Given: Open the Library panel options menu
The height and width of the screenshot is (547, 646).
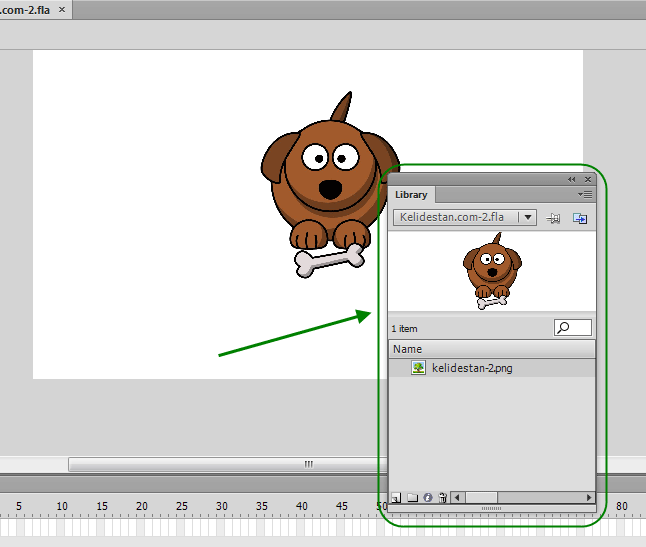Looking at the screenshot, I should (585, 194).
